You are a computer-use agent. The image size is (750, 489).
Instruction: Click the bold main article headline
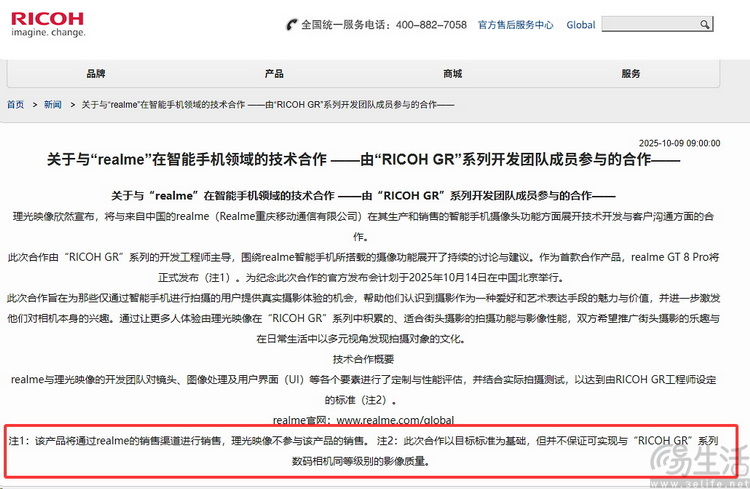pyautogui.click(x=363, y=160)
